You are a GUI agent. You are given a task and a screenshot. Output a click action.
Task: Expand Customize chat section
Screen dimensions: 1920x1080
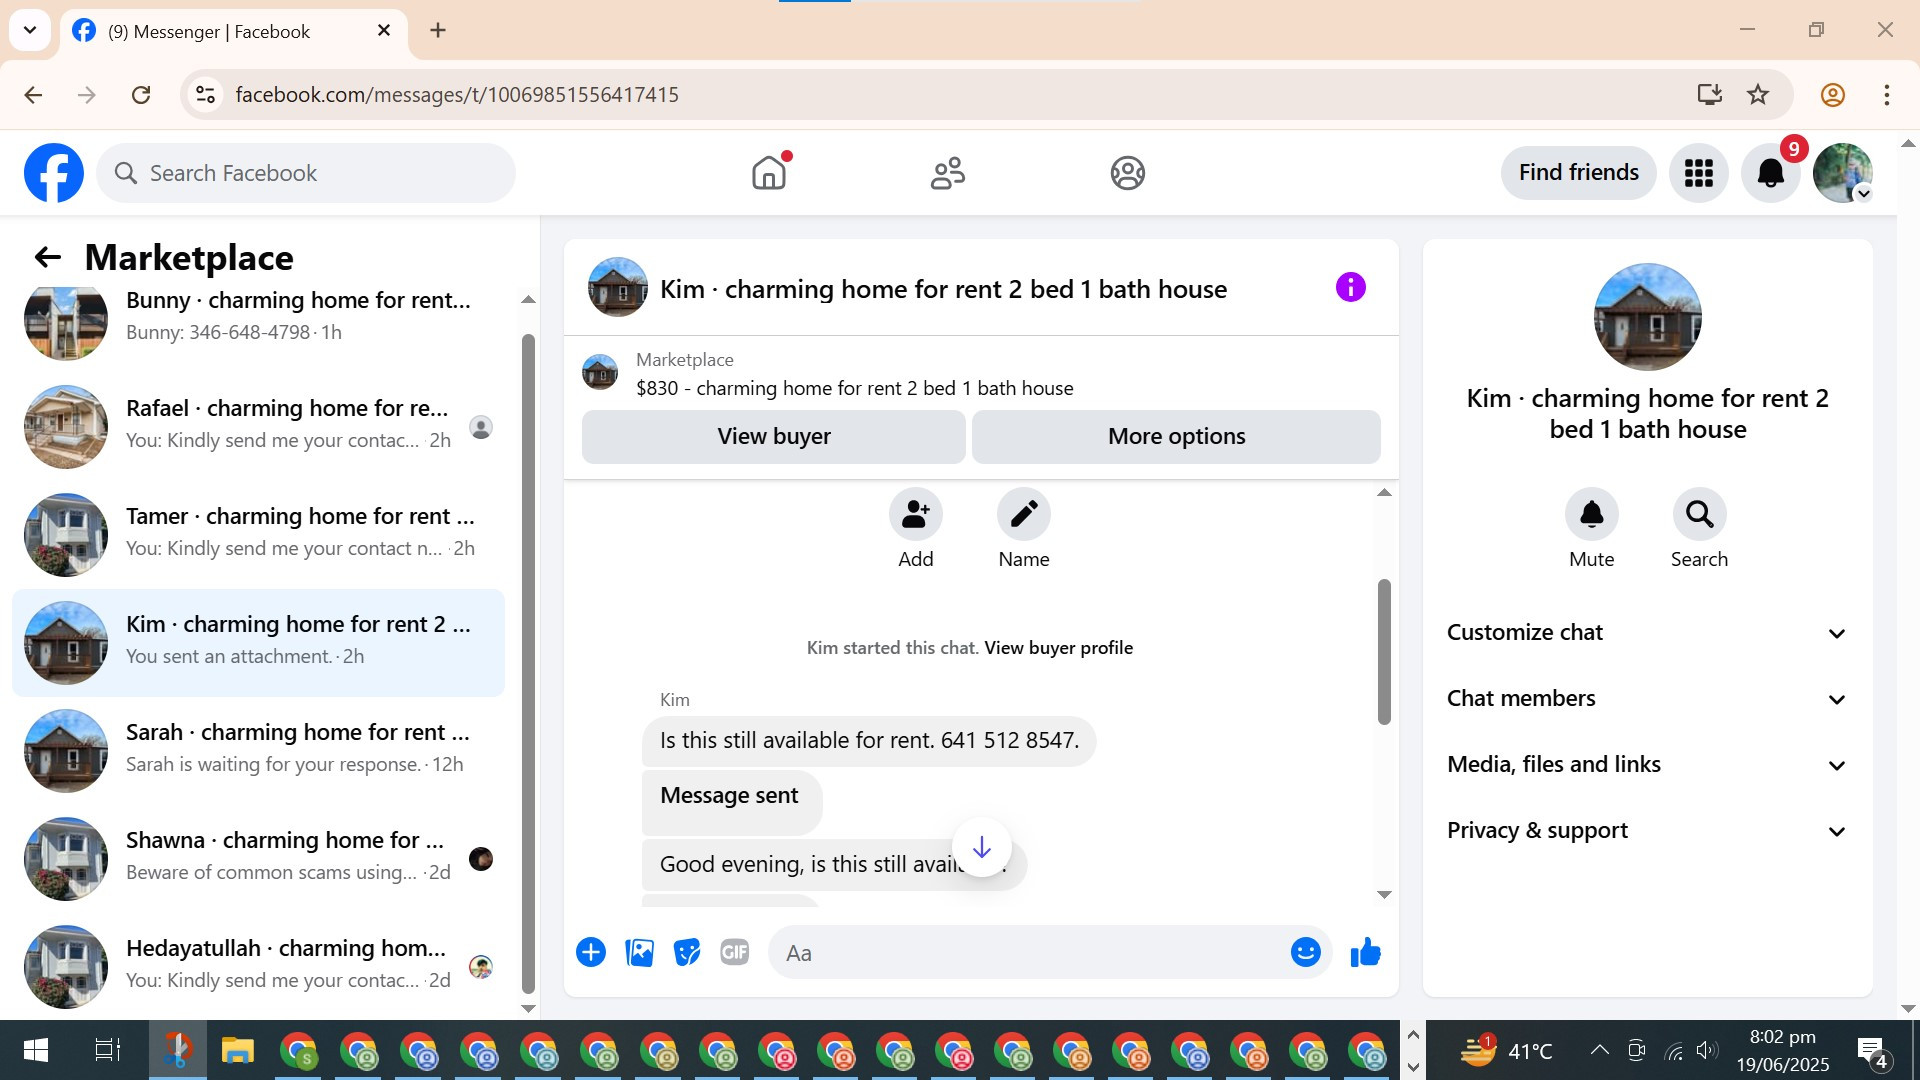(x=1647, y=633)
